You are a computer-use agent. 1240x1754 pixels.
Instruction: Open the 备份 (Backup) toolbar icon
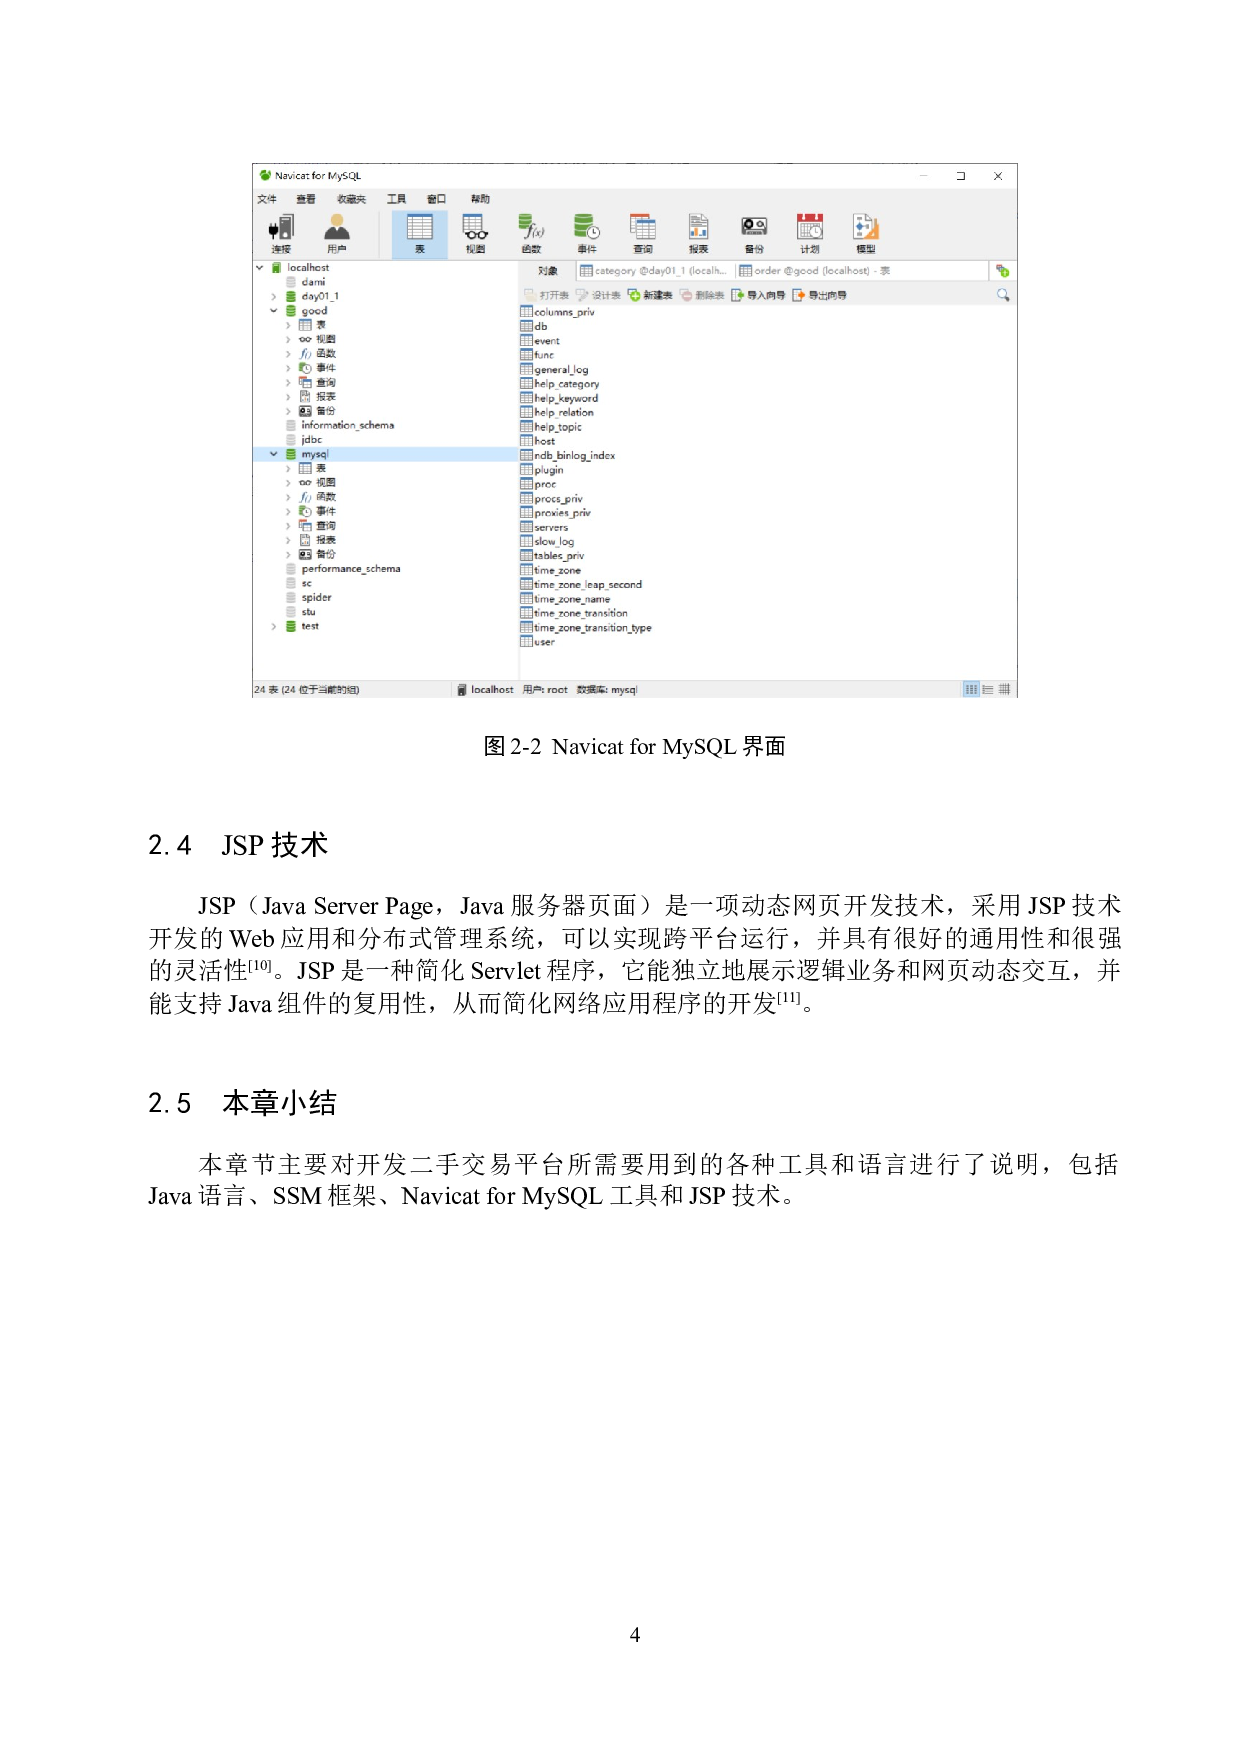tap(754, 233)
